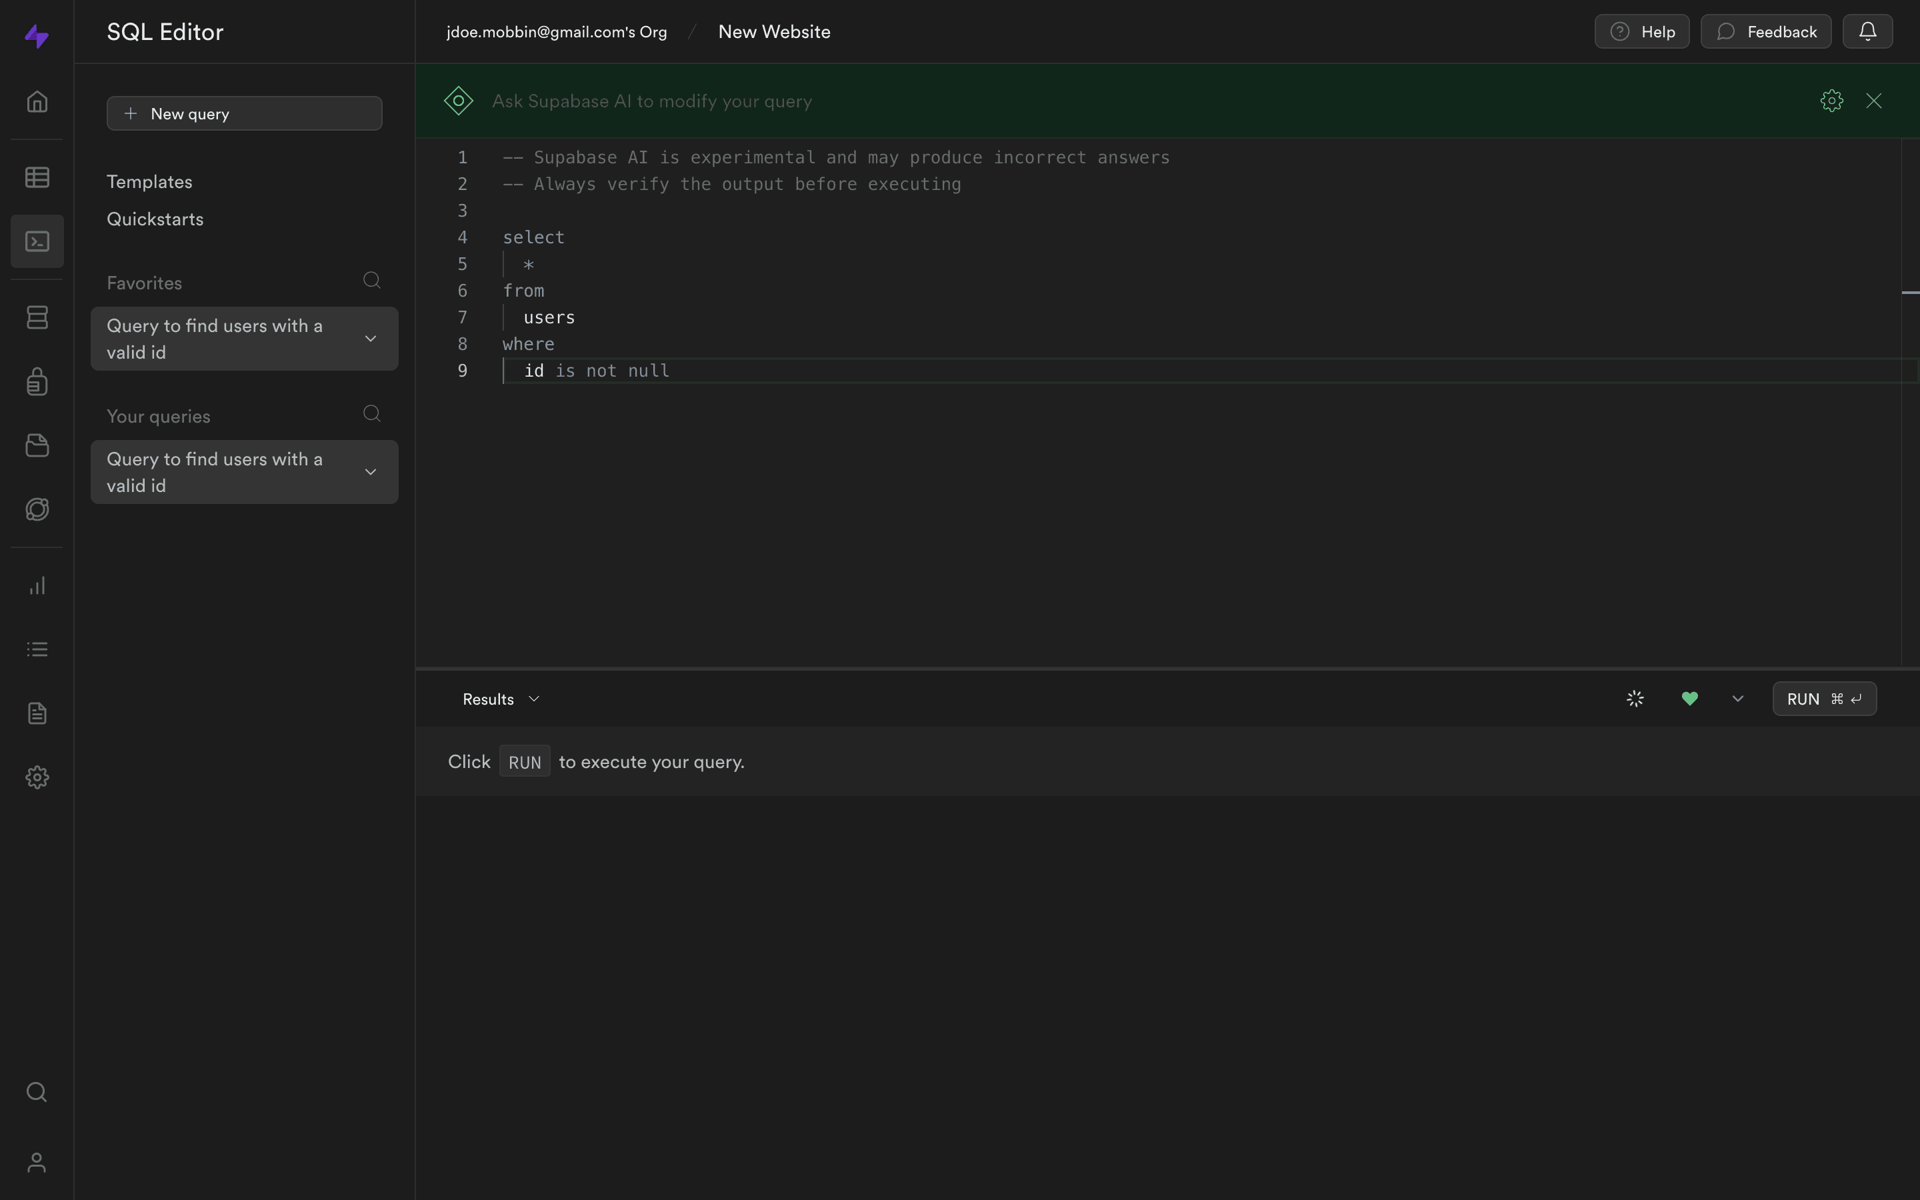Open the Database icon in sidebar

pos(37,317)
